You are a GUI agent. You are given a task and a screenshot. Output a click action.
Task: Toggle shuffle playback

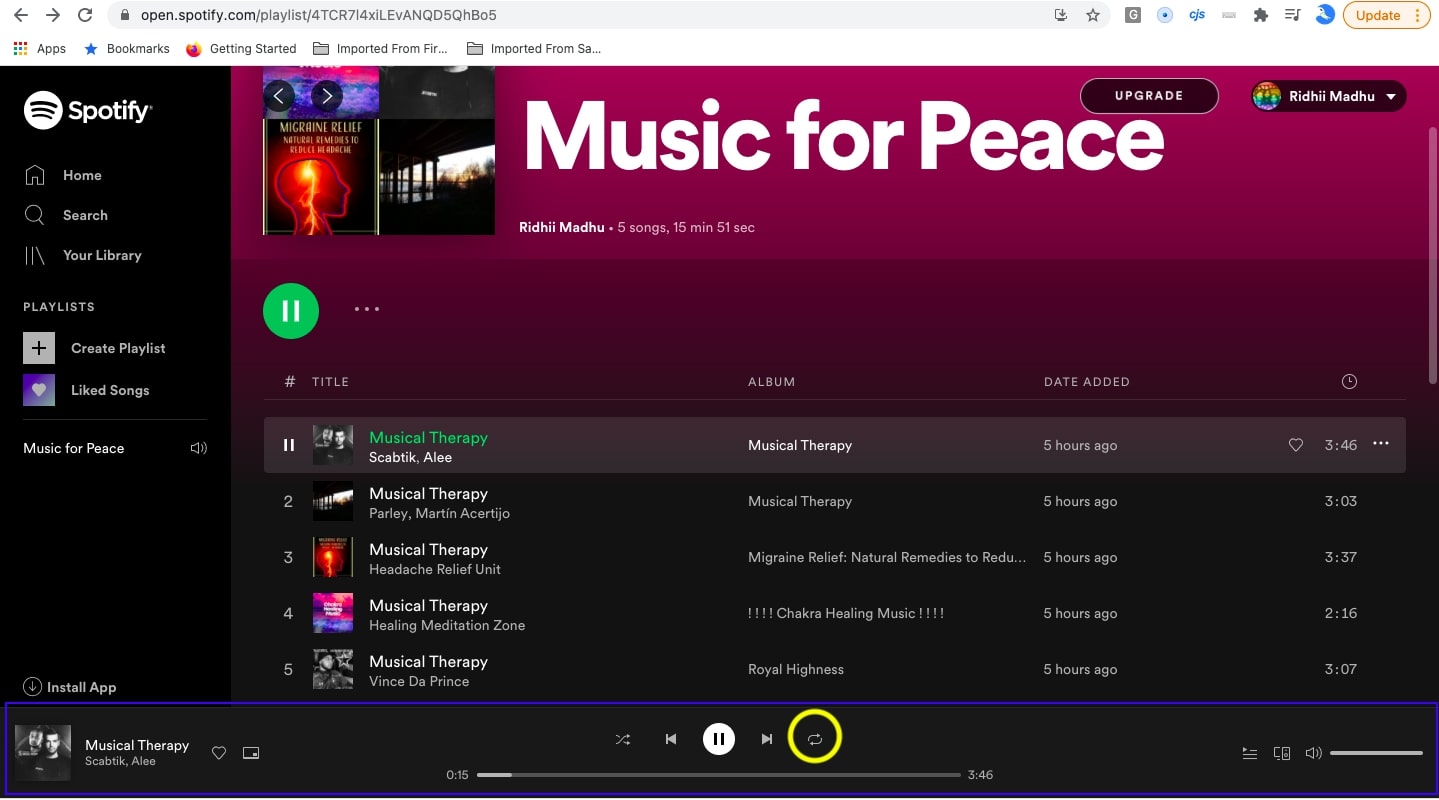pyautogui.click(x=623, y=739)
